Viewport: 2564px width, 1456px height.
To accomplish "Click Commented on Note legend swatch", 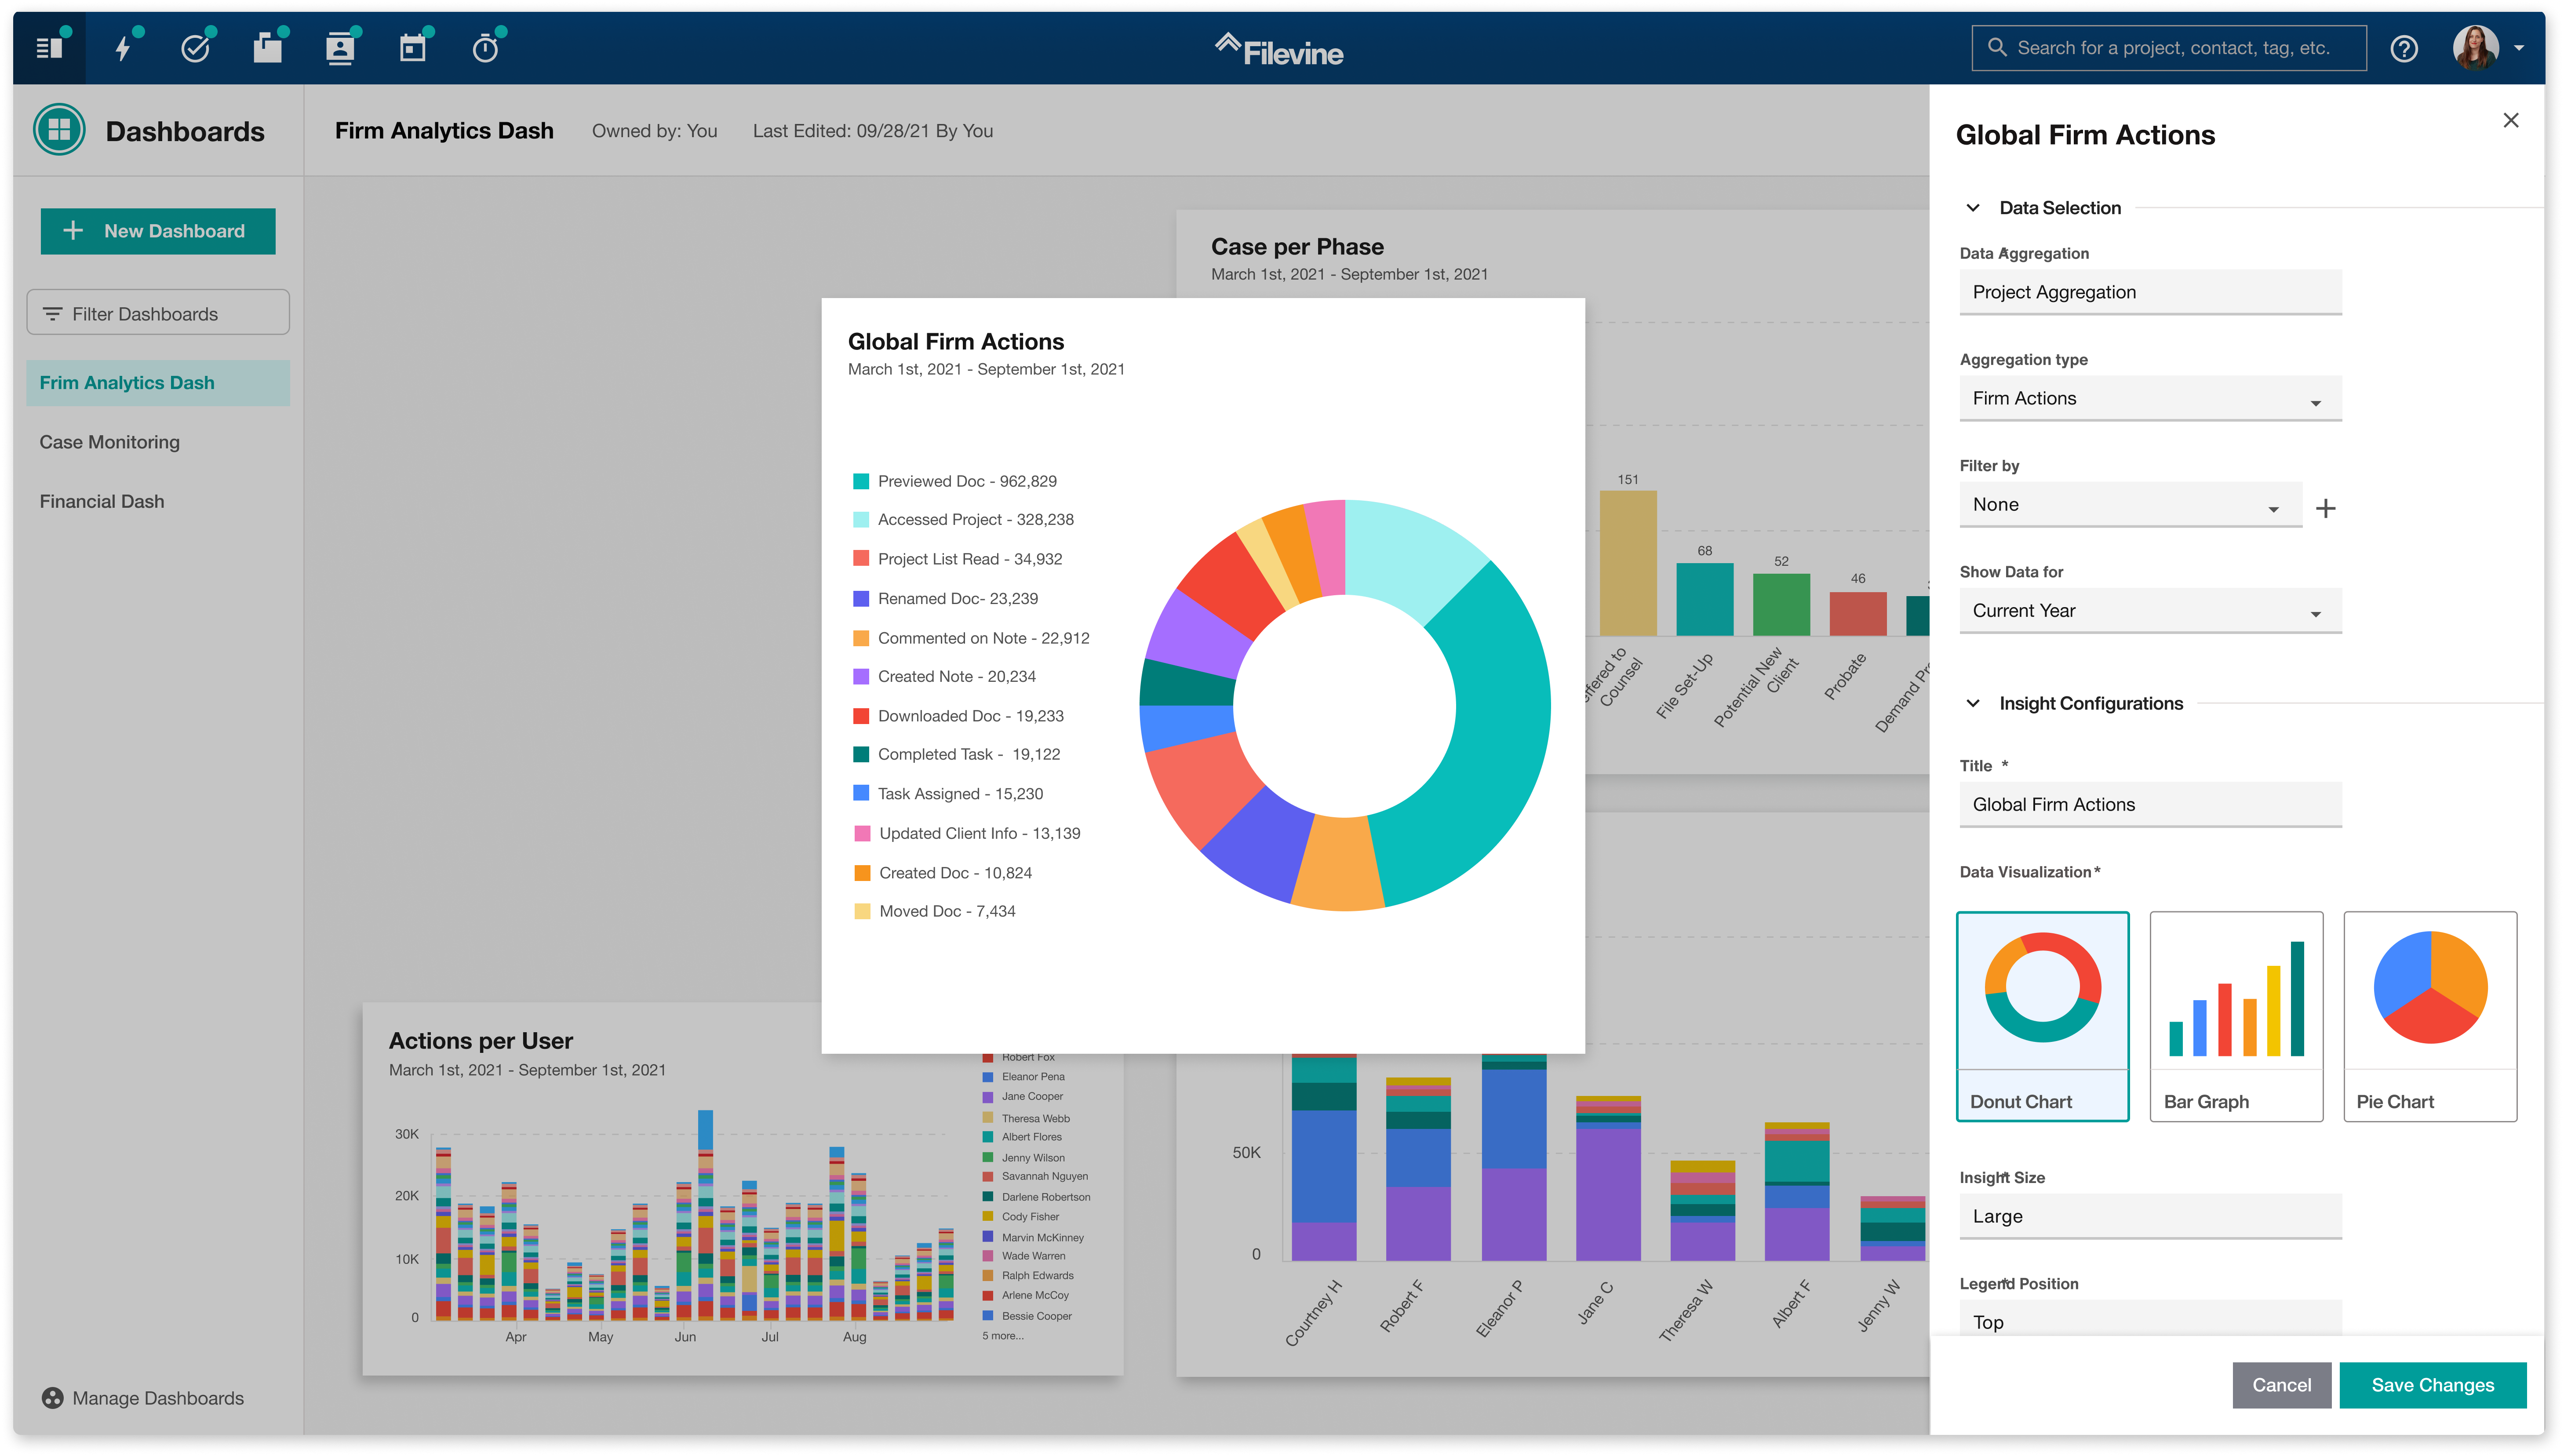I will tap(861, 638).
